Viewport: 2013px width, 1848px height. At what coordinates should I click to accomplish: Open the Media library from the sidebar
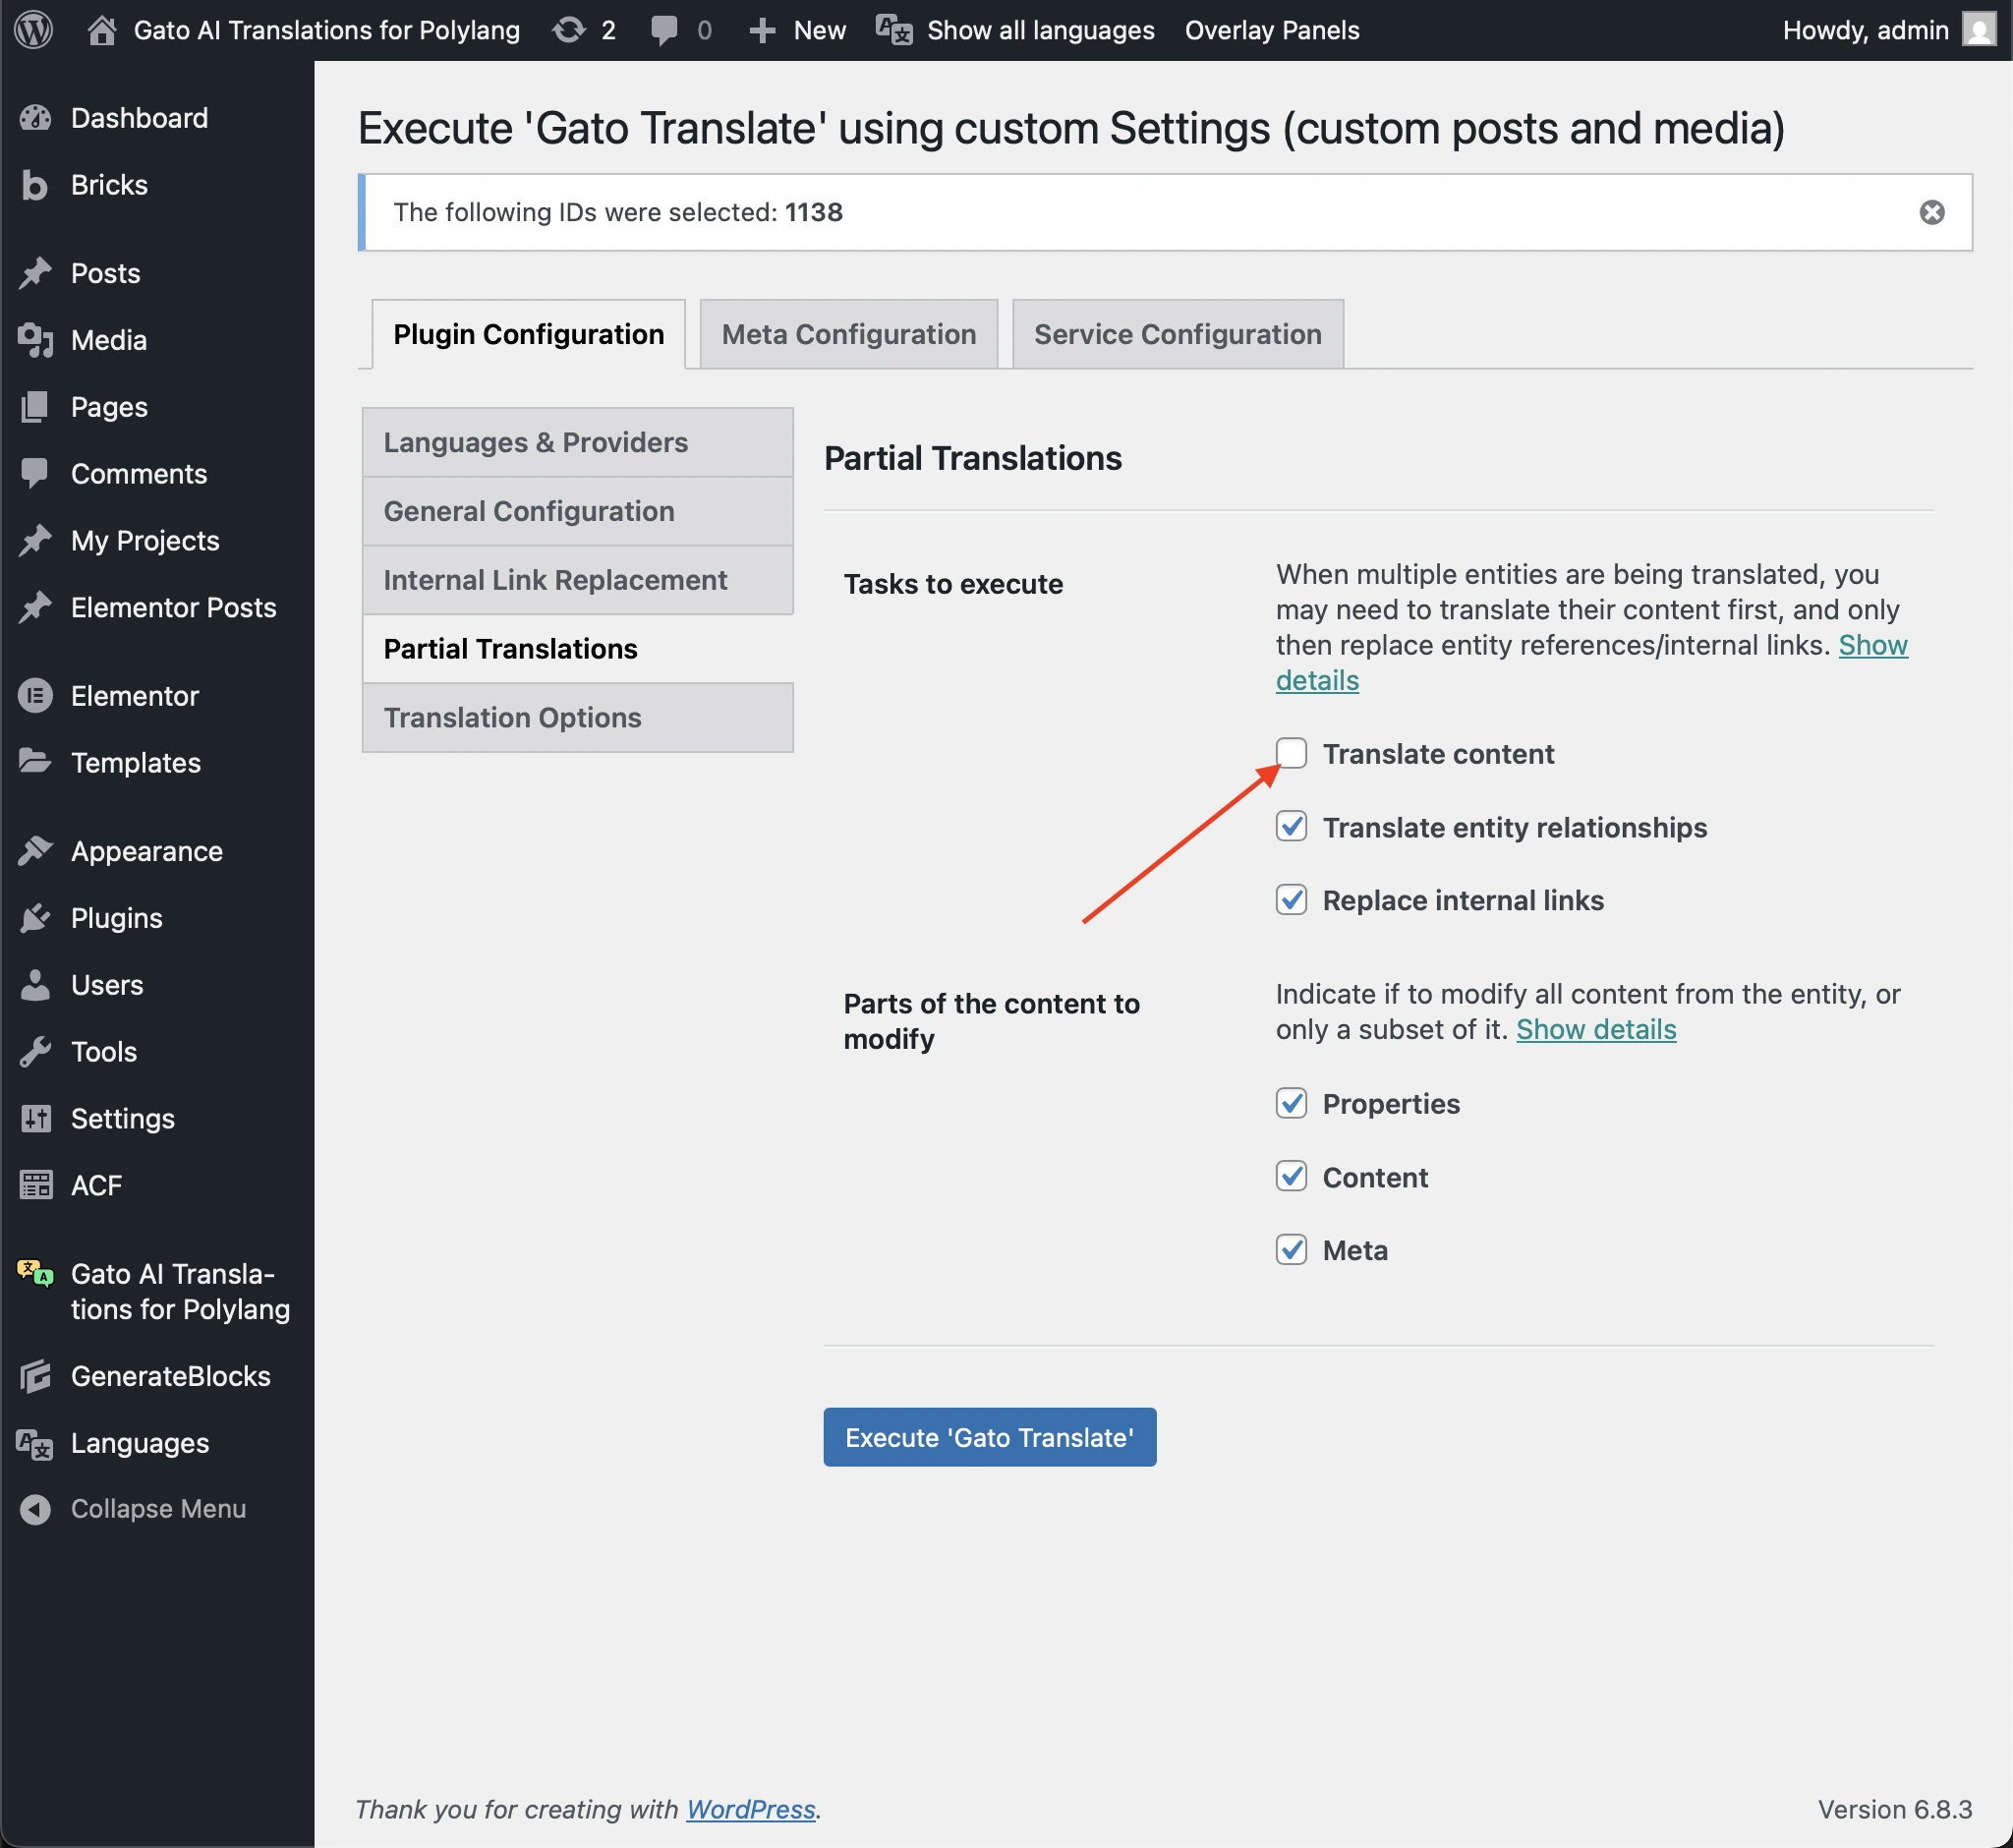tap(108, 340)
